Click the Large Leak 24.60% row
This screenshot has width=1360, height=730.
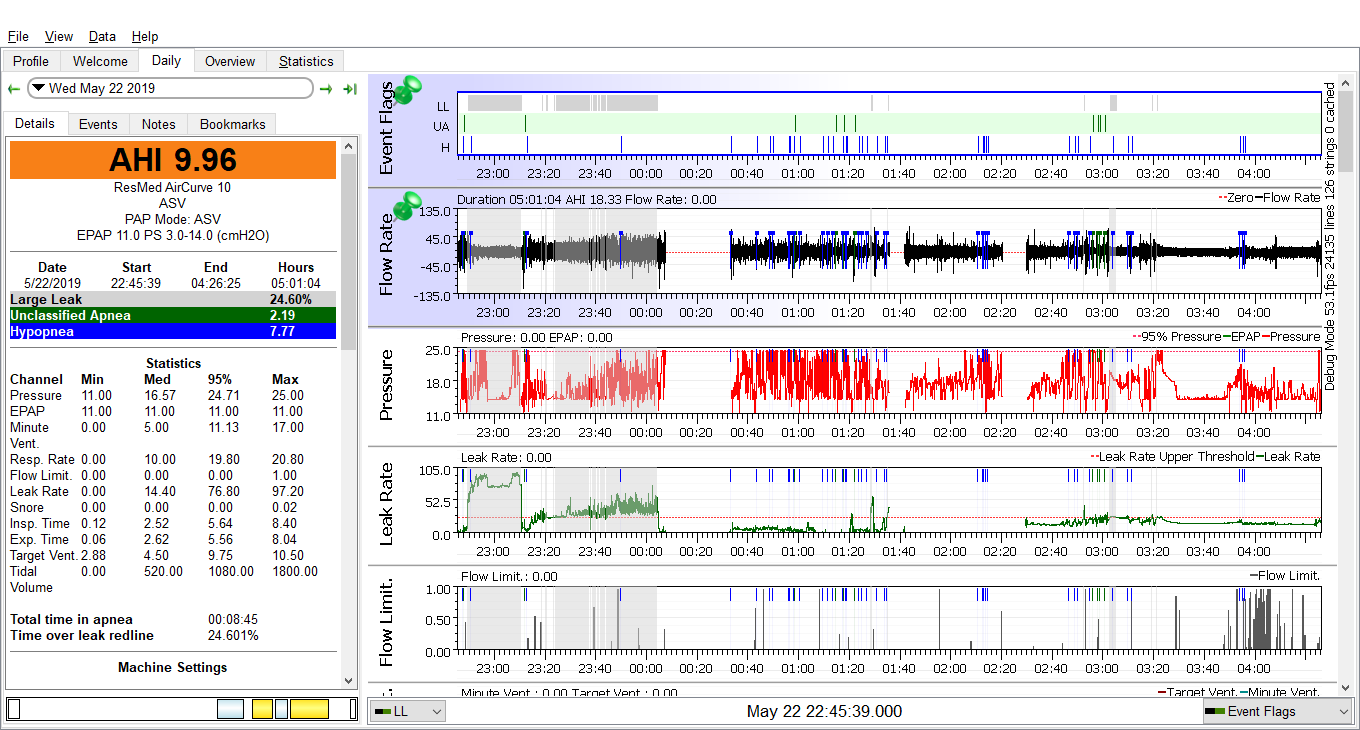click(173, 299)
